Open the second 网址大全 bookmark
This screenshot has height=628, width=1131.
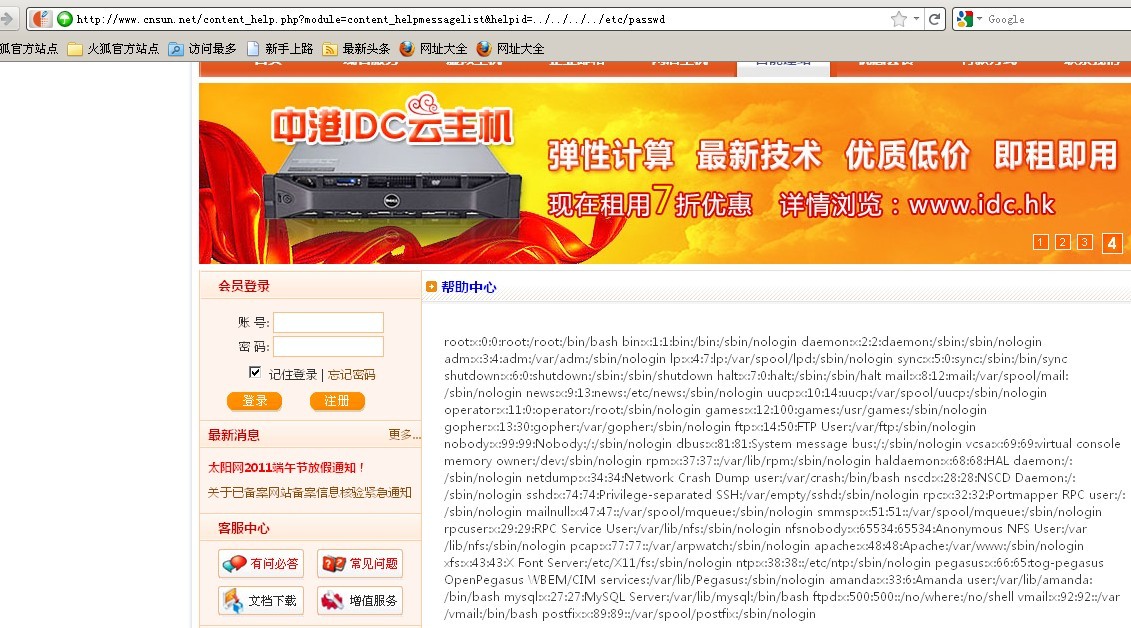(511, 49)
